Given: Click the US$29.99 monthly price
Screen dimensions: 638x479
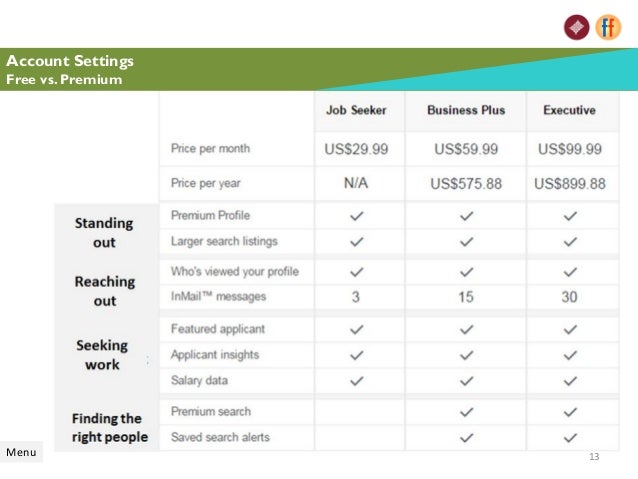Looking at the screenshot, I should click(x=356, y=149).
